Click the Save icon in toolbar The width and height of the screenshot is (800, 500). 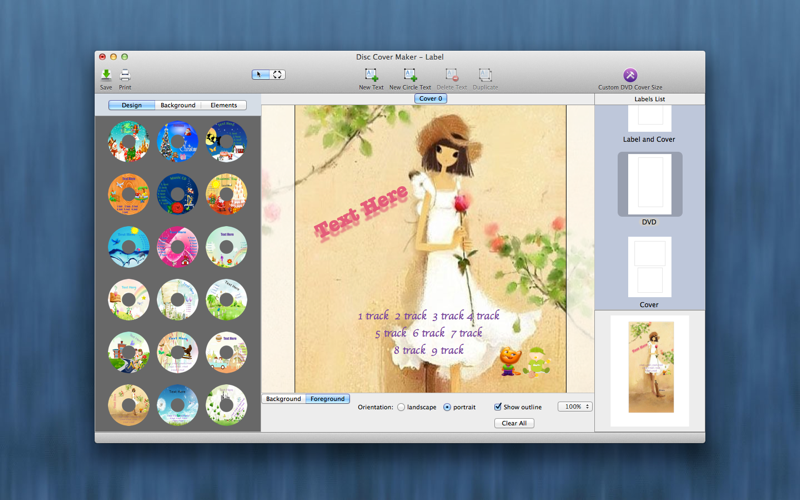tap(106, 76)
